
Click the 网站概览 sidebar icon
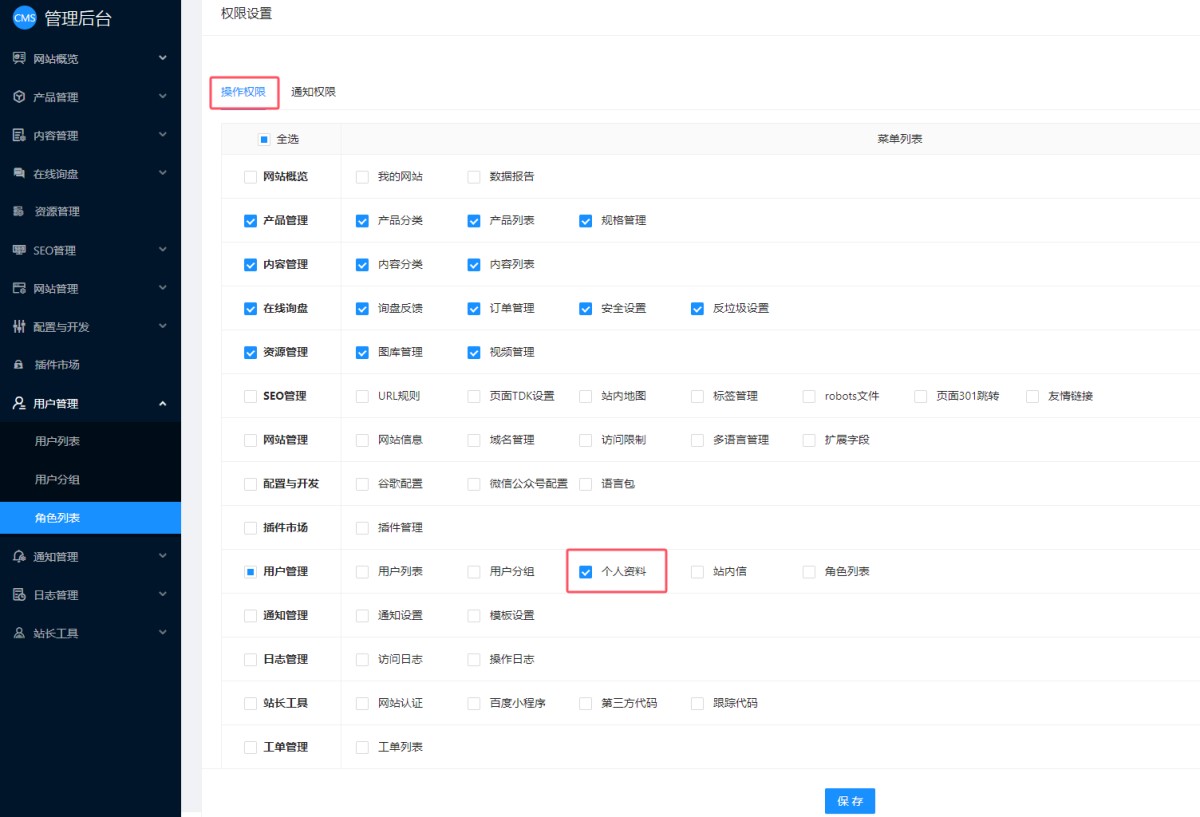[x=19, y=59]
